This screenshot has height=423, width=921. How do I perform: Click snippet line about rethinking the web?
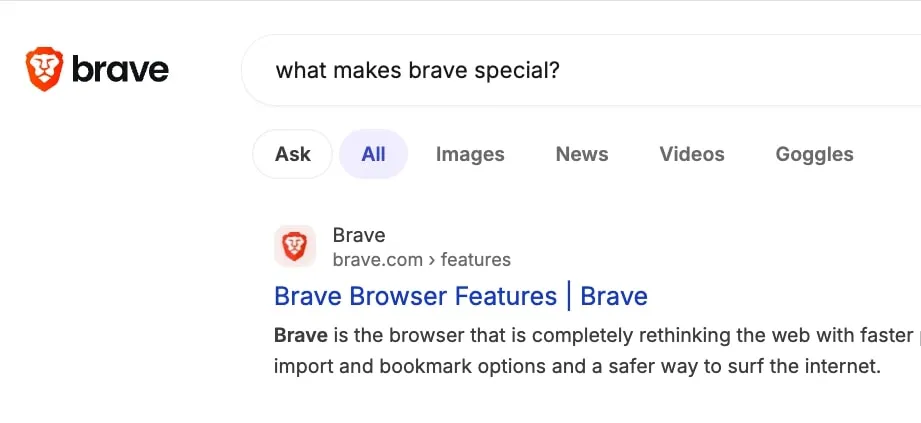(x=597, y=336)
